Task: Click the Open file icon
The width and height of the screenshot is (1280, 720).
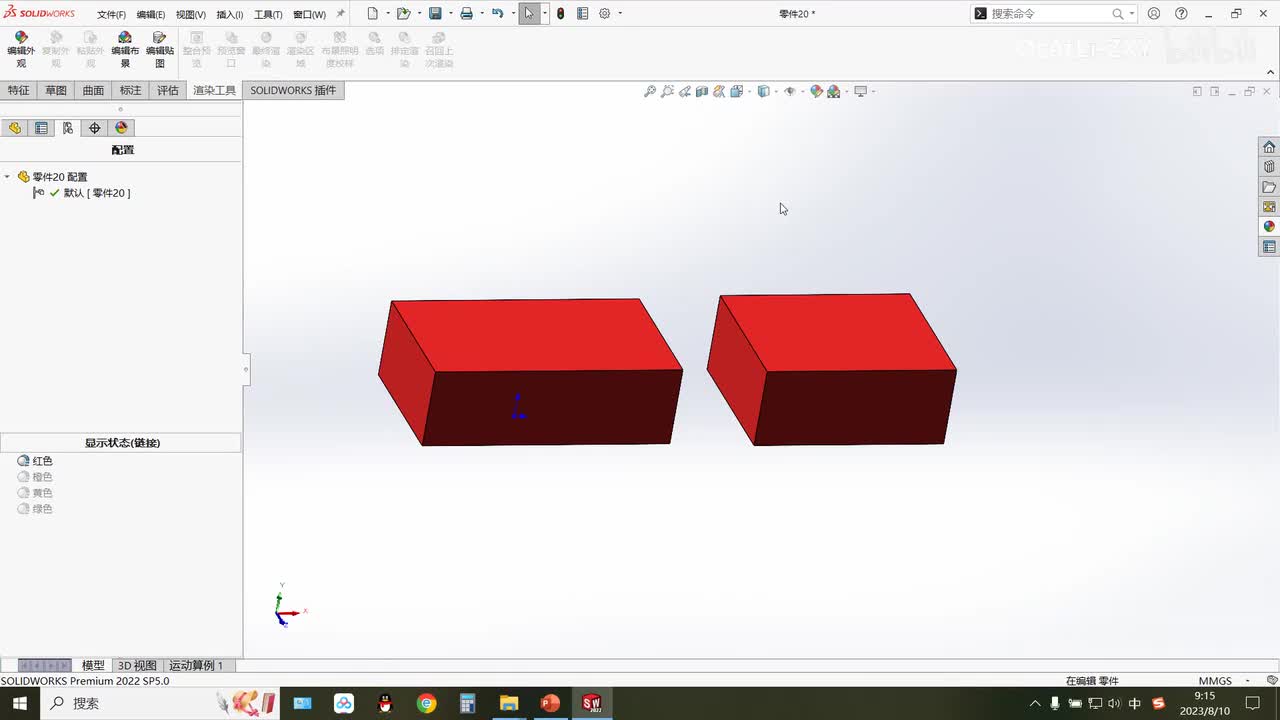Action: pyautogui.click(x=403, y=14)
